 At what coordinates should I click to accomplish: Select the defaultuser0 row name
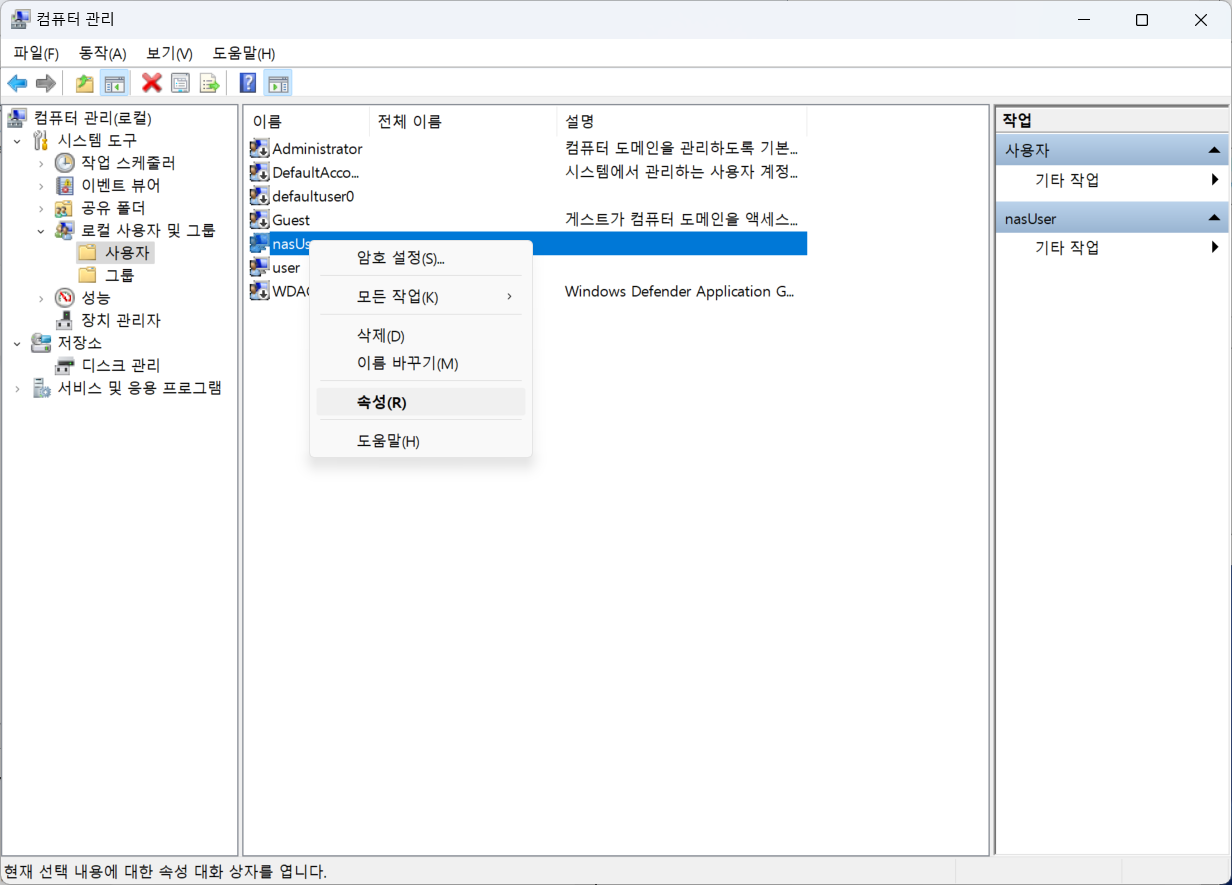point(313,196)
